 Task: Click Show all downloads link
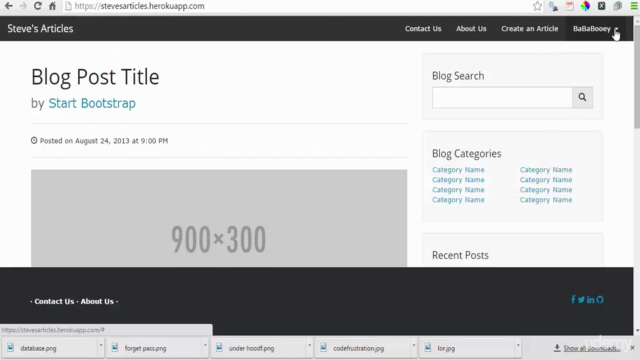coord(591,348)
